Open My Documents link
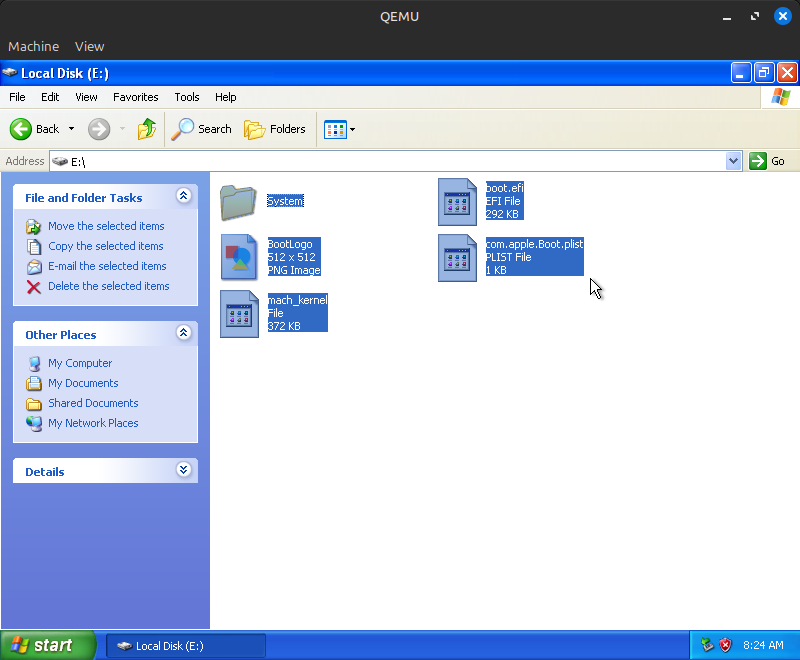800x660 pixels. 83,383
